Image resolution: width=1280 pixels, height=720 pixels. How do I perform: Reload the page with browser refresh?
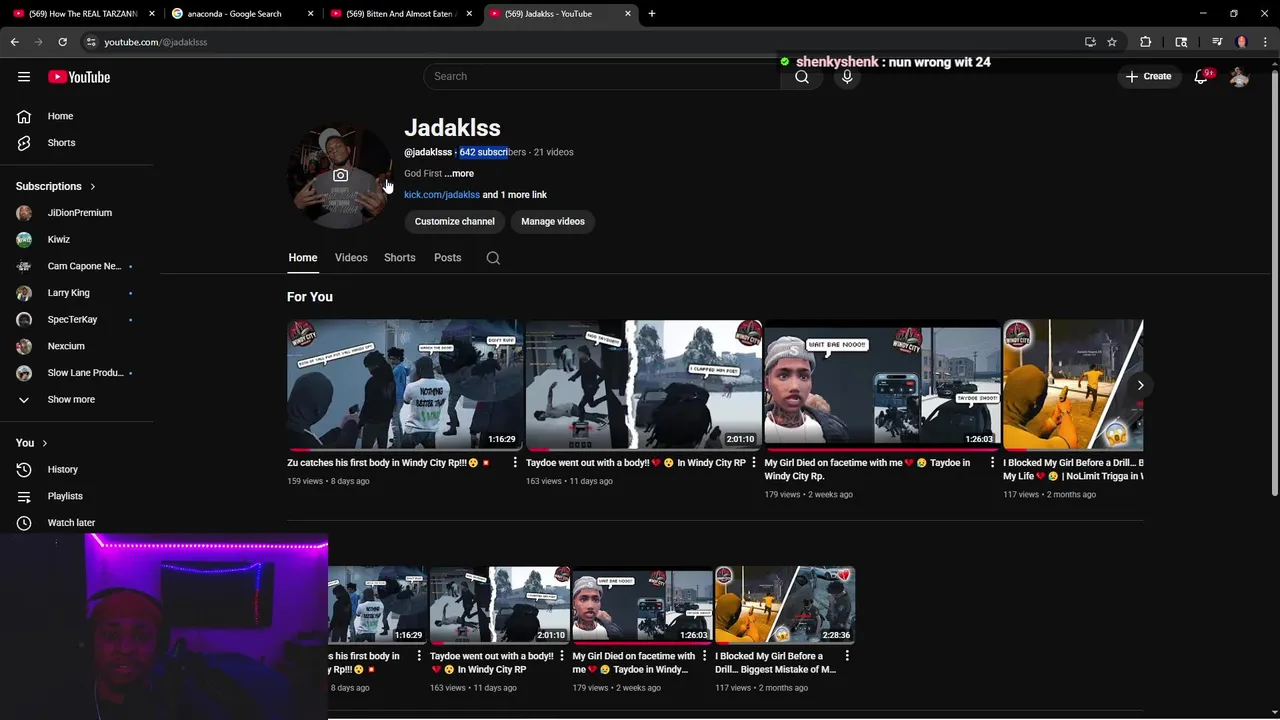(x=62, y=42)
